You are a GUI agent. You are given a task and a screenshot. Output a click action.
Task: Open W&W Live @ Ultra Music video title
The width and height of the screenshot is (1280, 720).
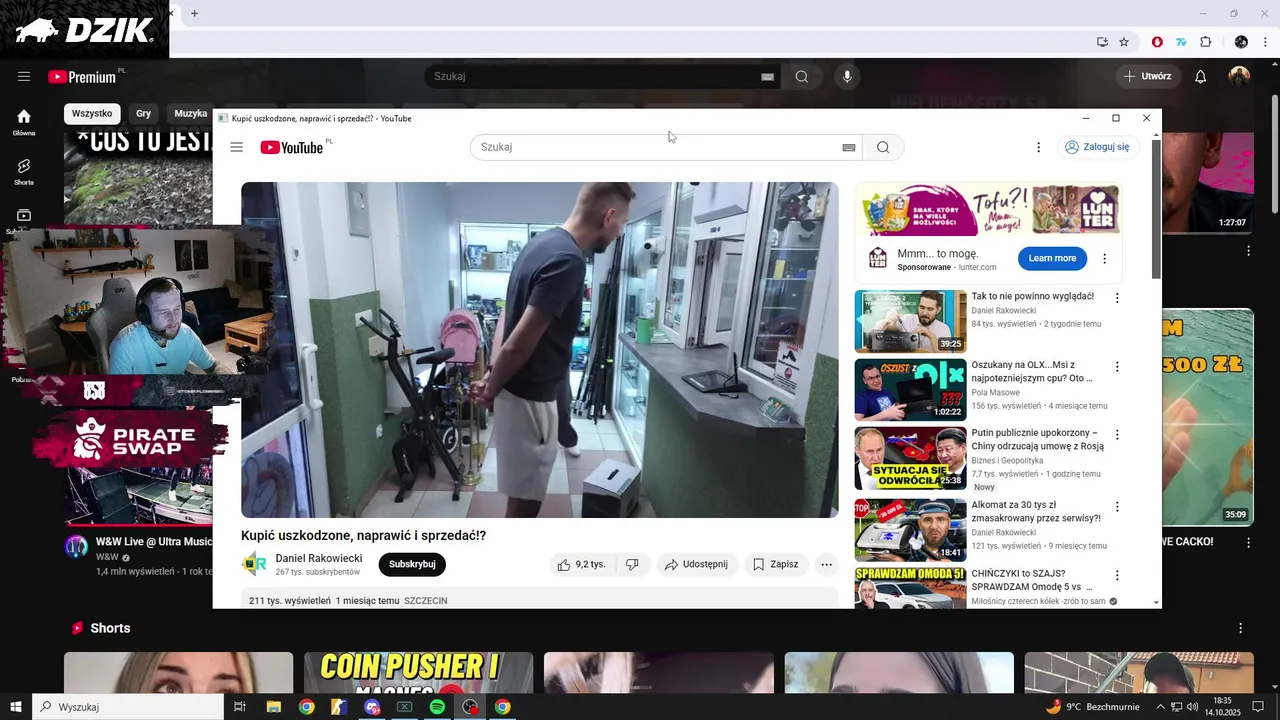point(154,542)
